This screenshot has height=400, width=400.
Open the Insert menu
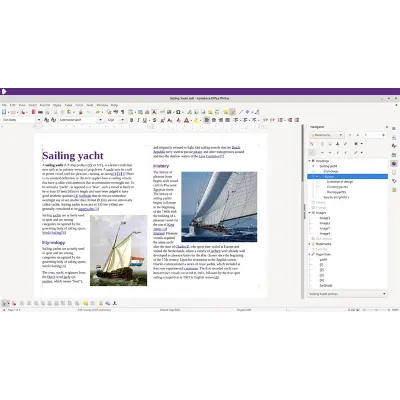point(33,105)
